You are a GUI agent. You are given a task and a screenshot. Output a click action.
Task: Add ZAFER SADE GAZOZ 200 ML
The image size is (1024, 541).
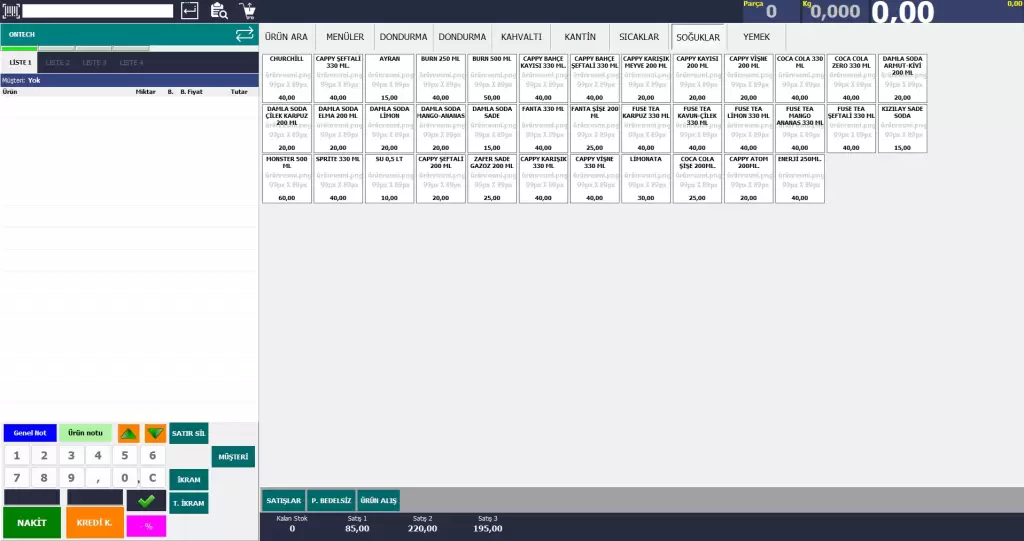tap(492, 179)
